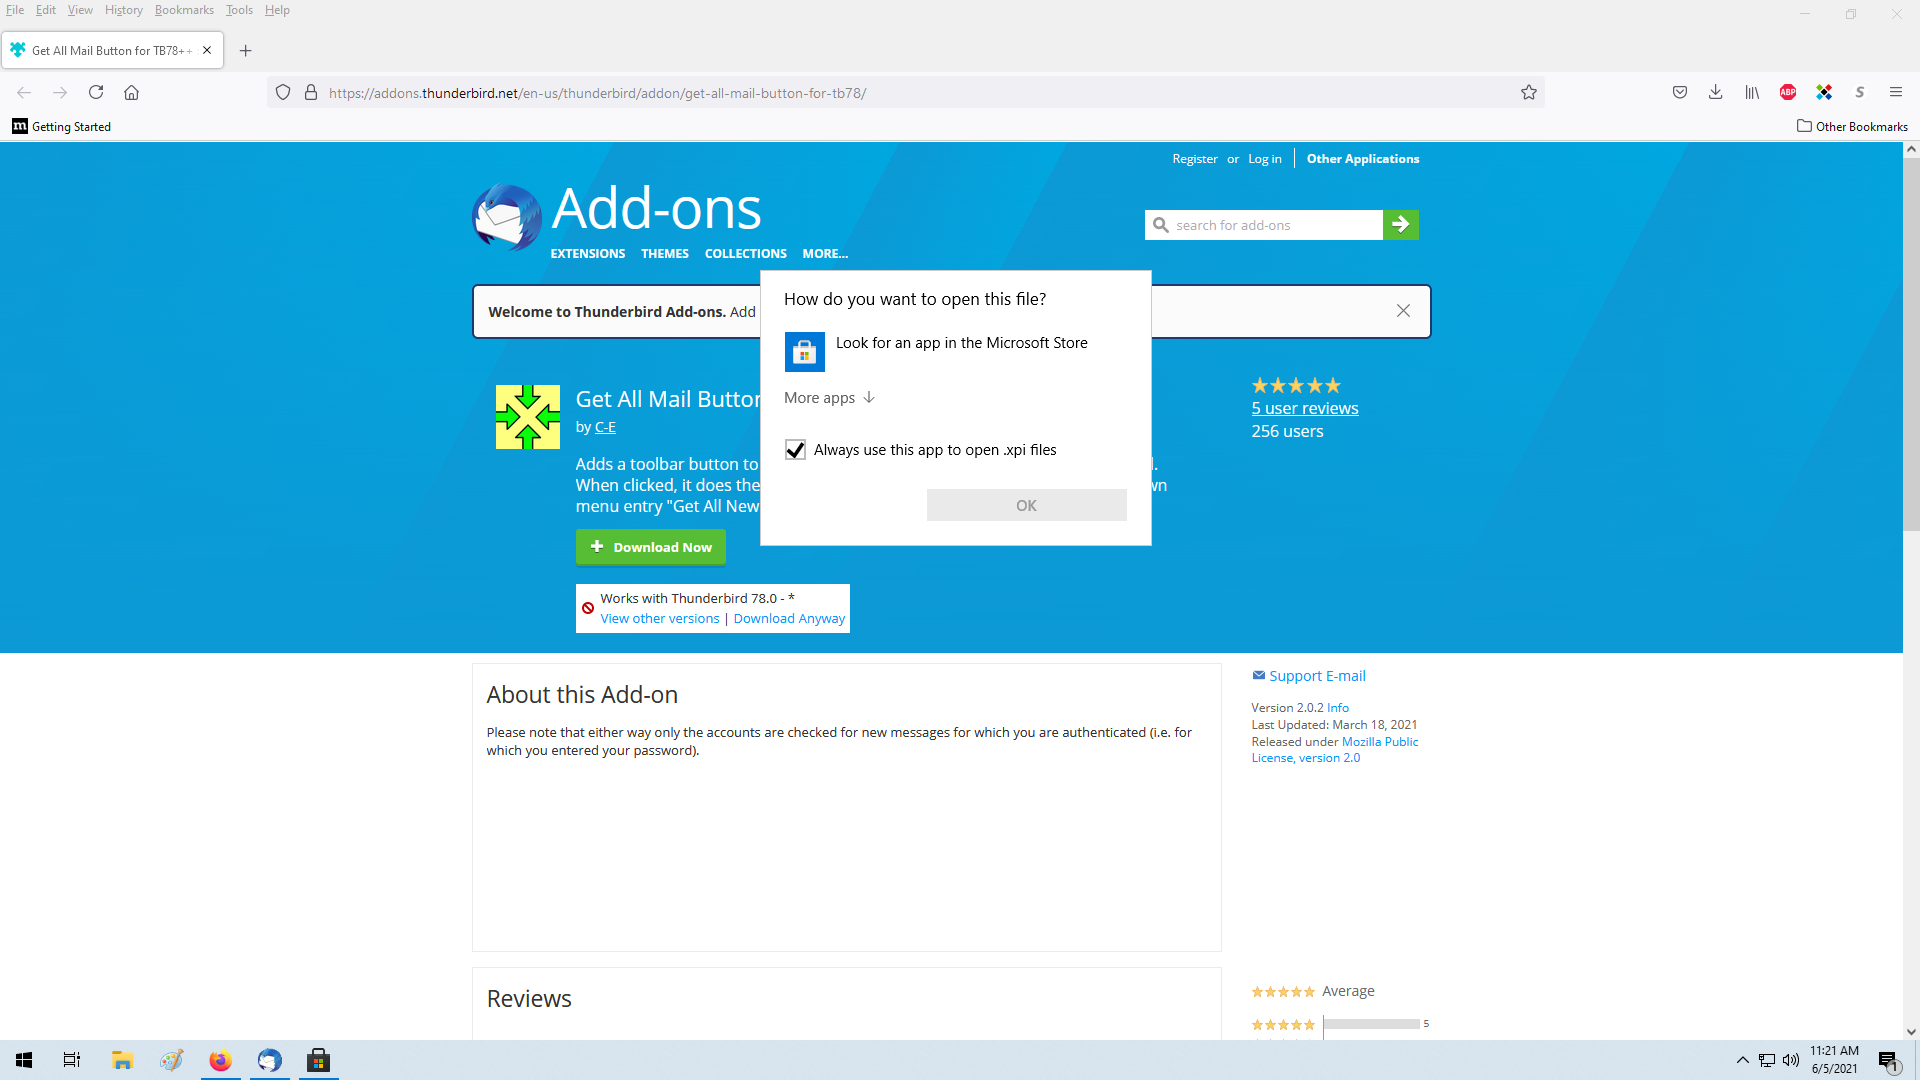Click the browser Back arrow

pos(24,92)
